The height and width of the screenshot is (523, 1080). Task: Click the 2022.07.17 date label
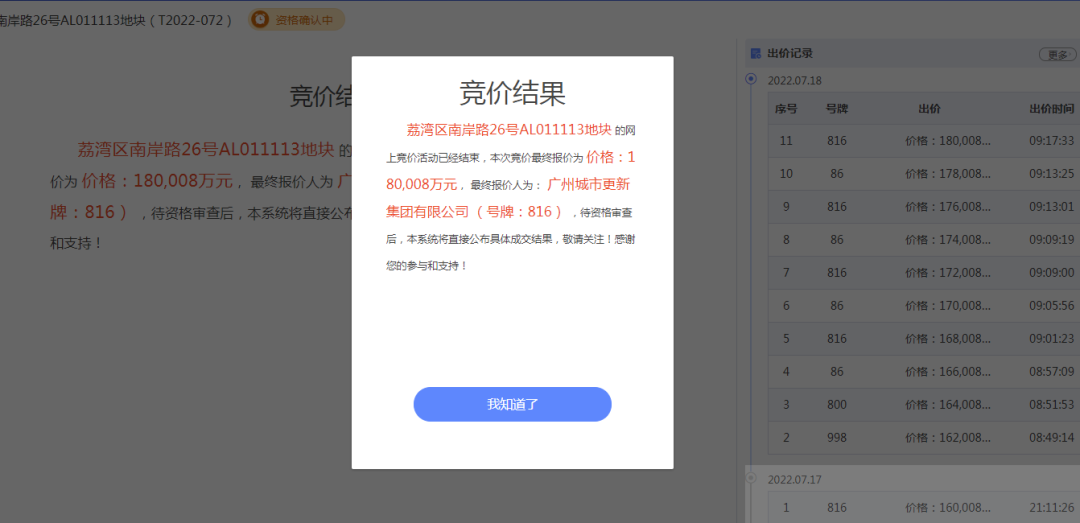point(795,480)
